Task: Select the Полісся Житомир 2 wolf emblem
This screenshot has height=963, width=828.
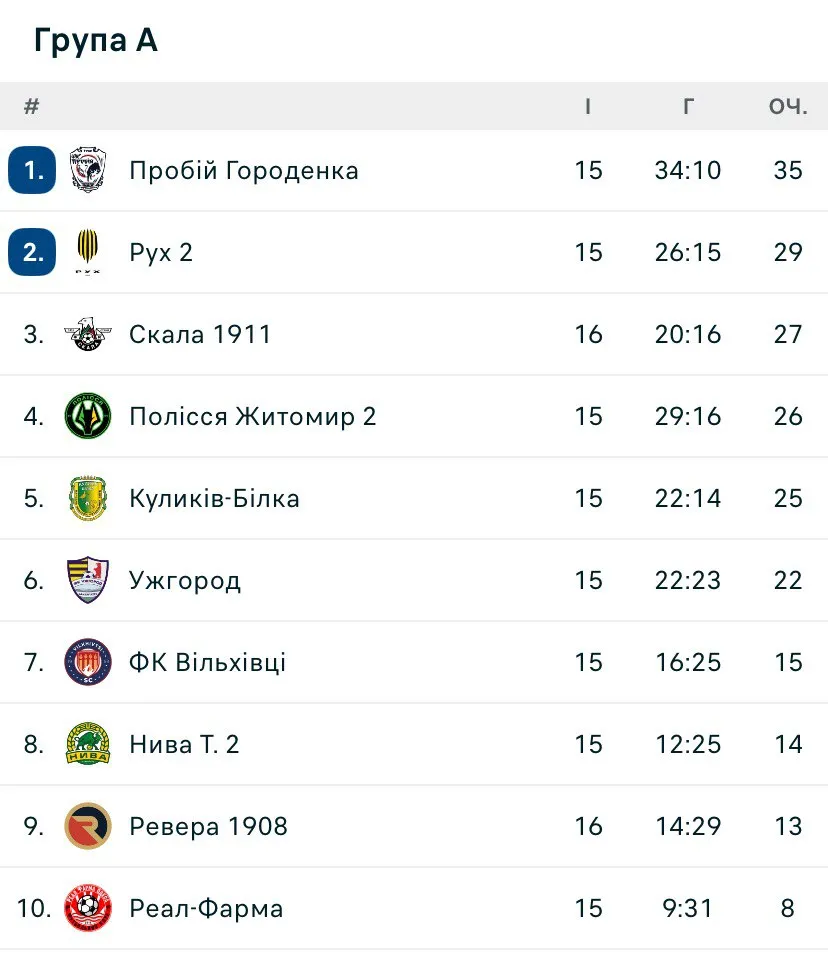Action: tap(88, 416)
